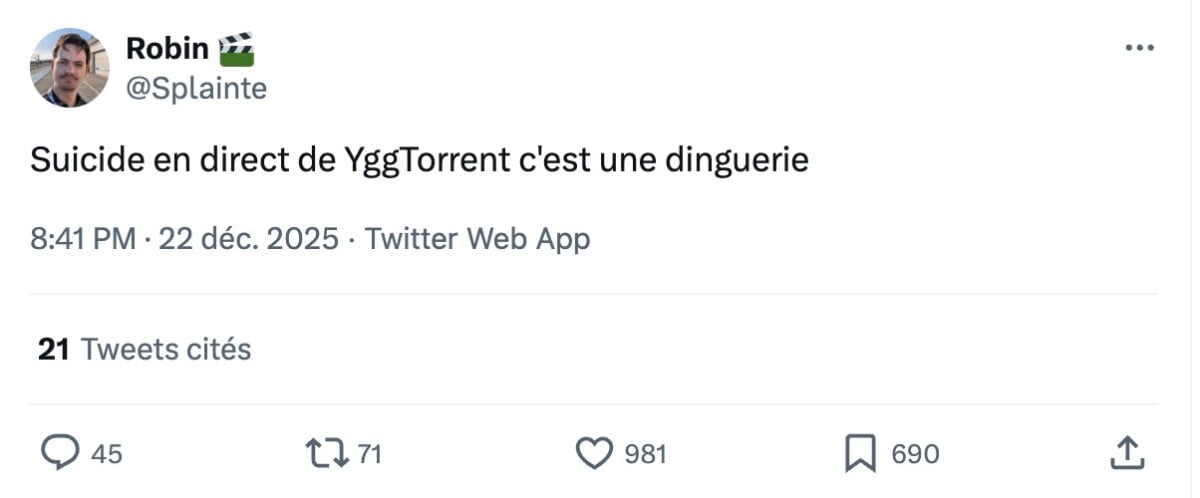Reply to the tweet via speech bubble icon

[60, 454]
